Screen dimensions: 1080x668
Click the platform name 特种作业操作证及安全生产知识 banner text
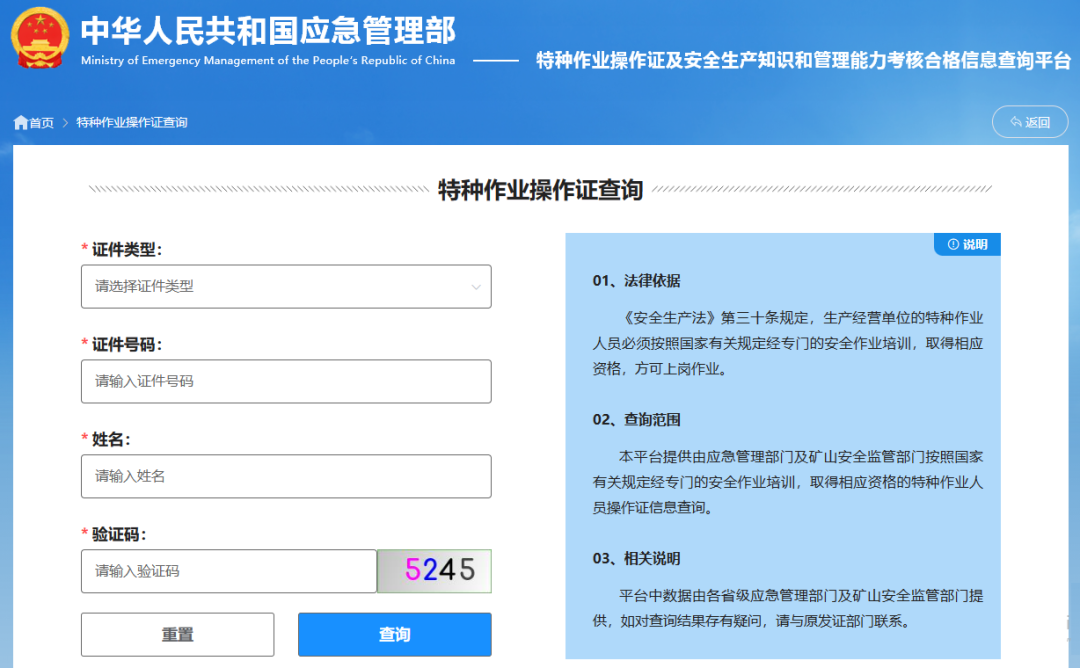[803, 61]
